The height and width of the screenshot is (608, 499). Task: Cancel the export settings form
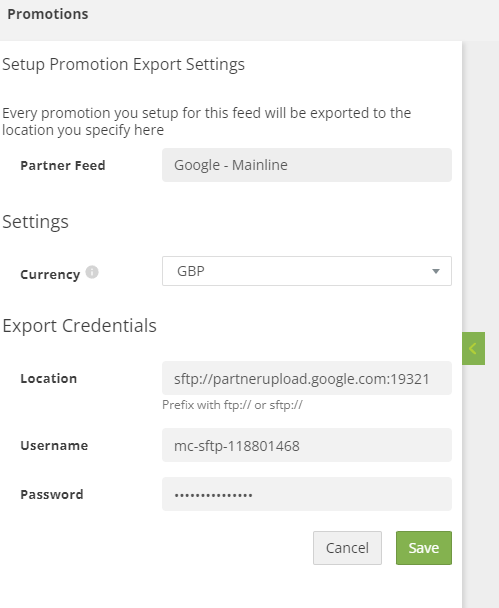click(347, 548)
